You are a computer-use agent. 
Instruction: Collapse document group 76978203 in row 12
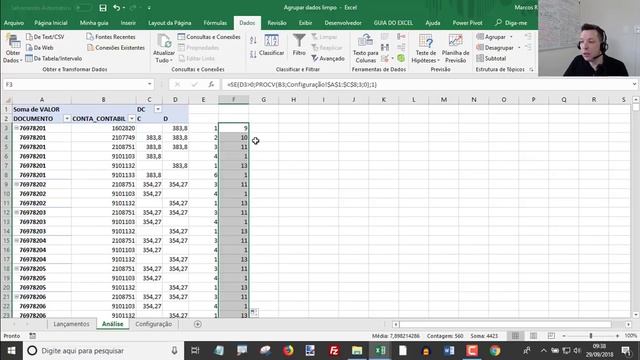click(16, 213)
